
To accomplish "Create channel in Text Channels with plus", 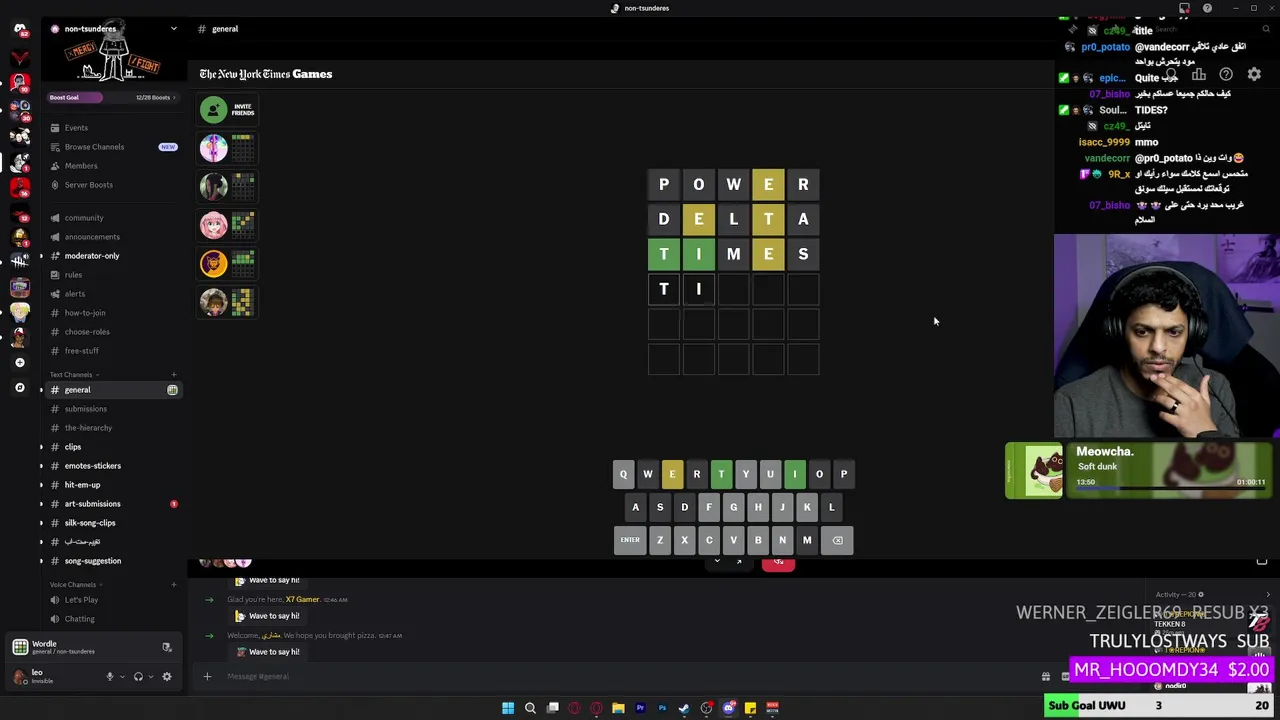I will [x=173, y=375].
